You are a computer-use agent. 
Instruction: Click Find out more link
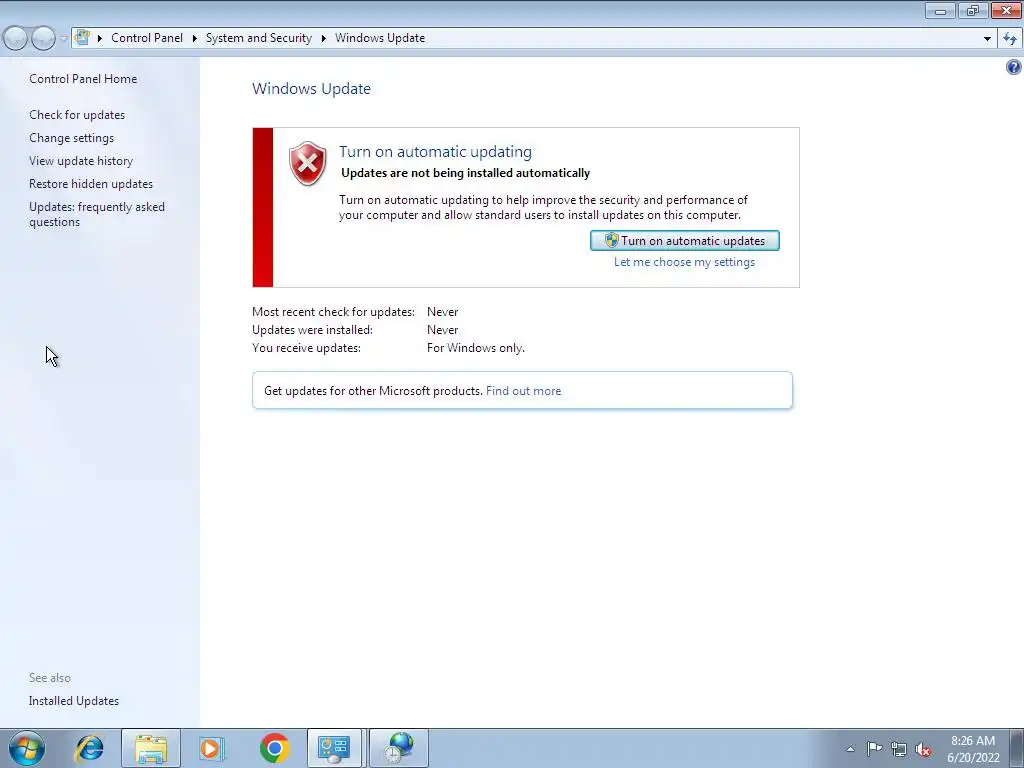[523, 391]
